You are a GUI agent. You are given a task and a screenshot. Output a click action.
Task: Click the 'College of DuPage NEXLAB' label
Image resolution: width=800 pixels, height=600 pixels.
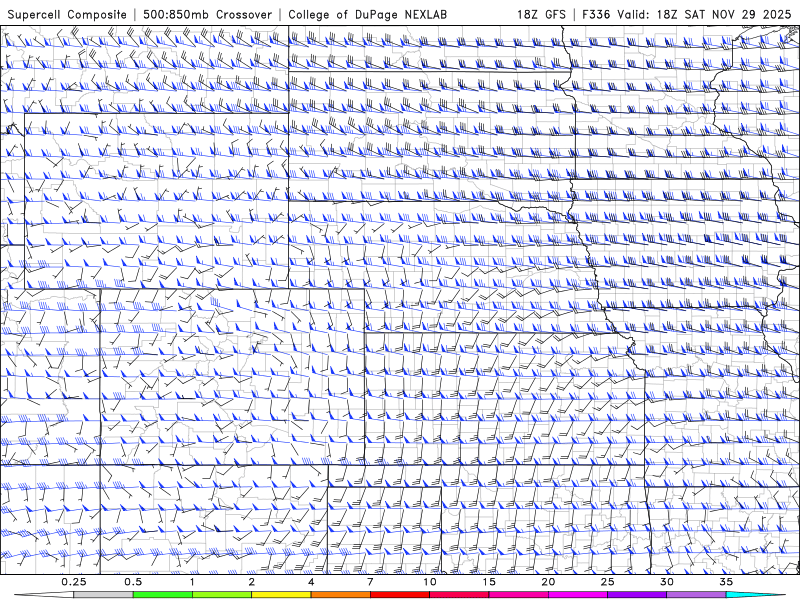coord(367,14)
